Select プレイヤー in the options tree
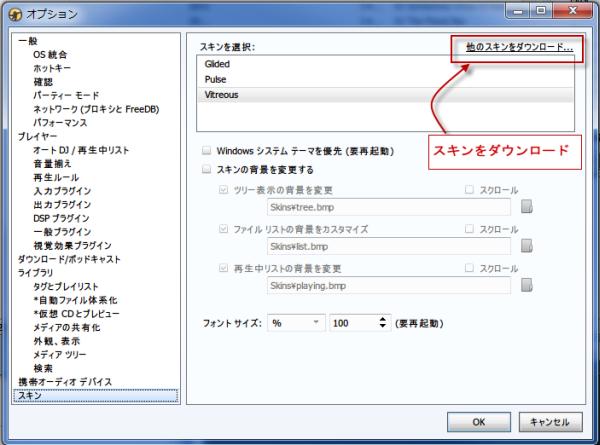This screenshot has height=445, width=600. click(x=37, y=136)
